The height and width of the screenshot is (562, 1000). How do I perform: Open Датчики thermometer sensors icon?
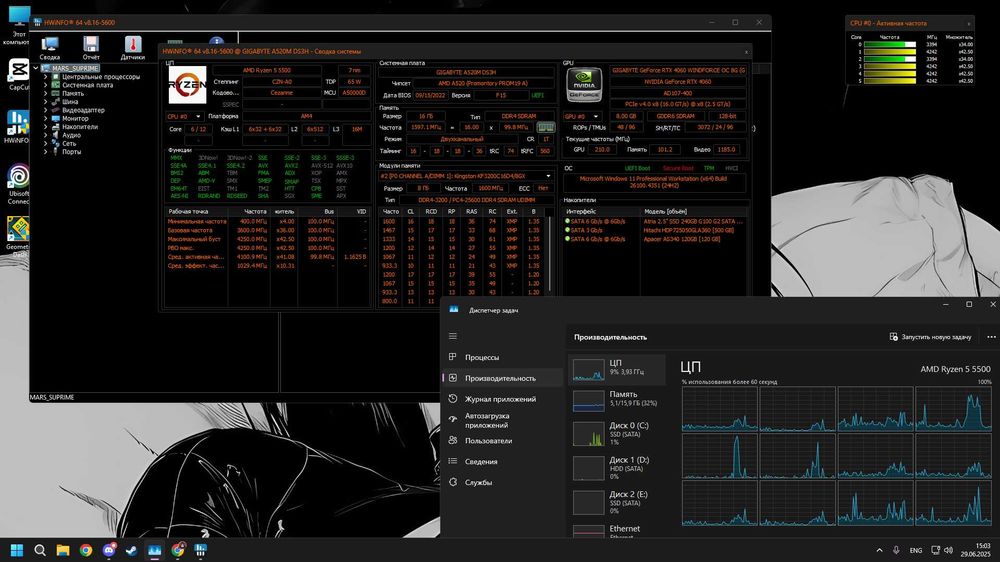pyautogui.click(x=133, y=48)
